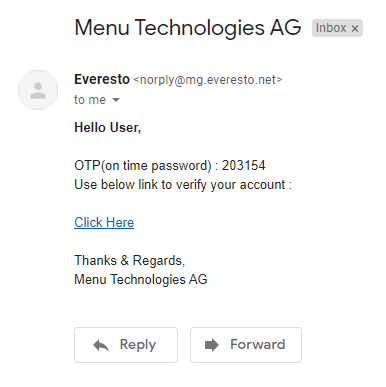Expand recipient details arrow next to "to me"
The height and width of the screenshot is (387, 386).
116,100
